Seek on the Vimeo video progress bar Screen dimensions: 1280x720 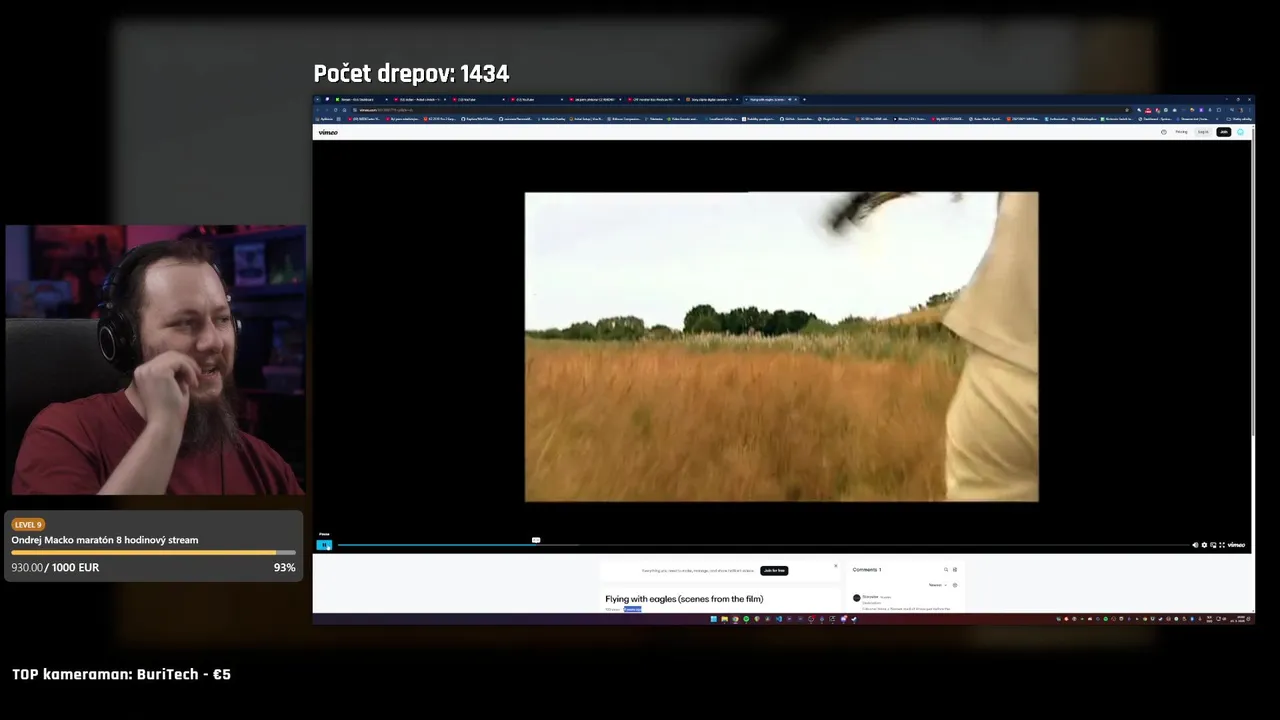(764, 545)
